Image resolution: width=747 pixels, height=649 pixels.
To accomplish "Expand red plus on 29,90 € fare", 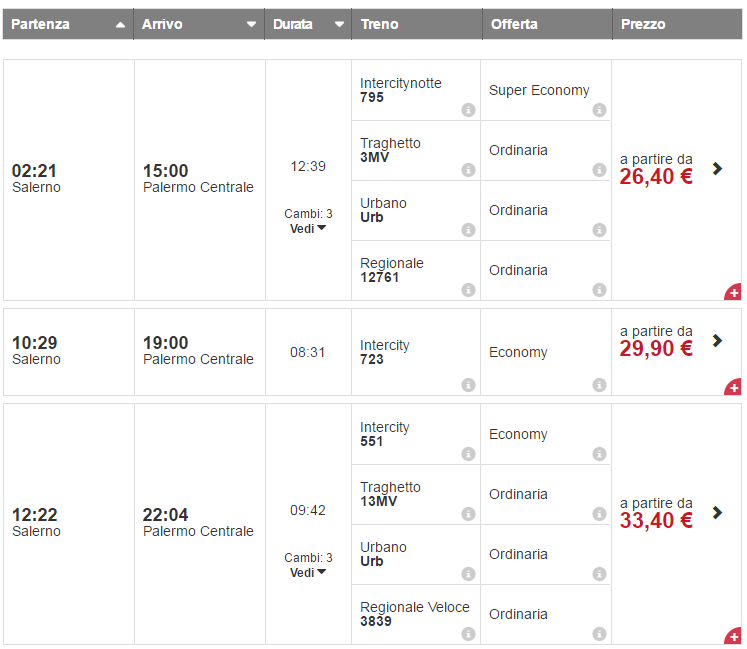I will [x=733, y=387].
